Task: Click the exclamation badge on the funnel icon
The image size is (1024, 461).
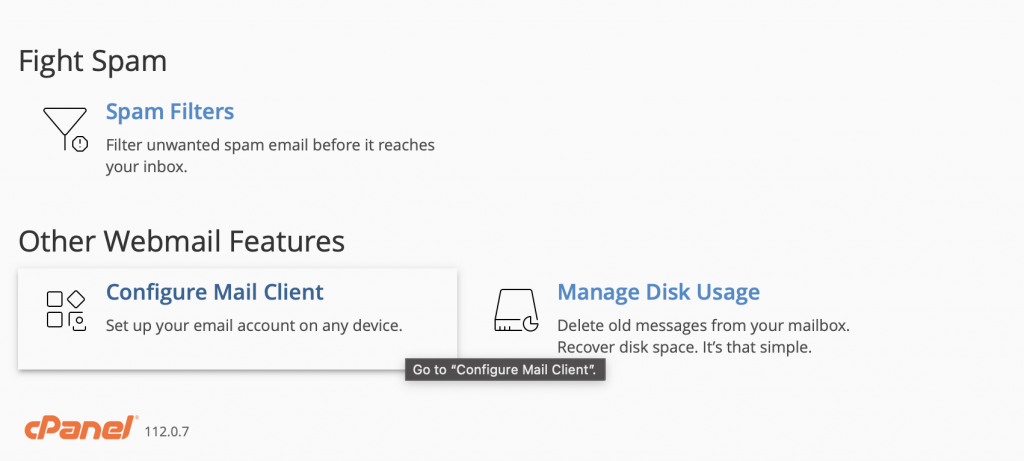Action: (x=80, y=143)
